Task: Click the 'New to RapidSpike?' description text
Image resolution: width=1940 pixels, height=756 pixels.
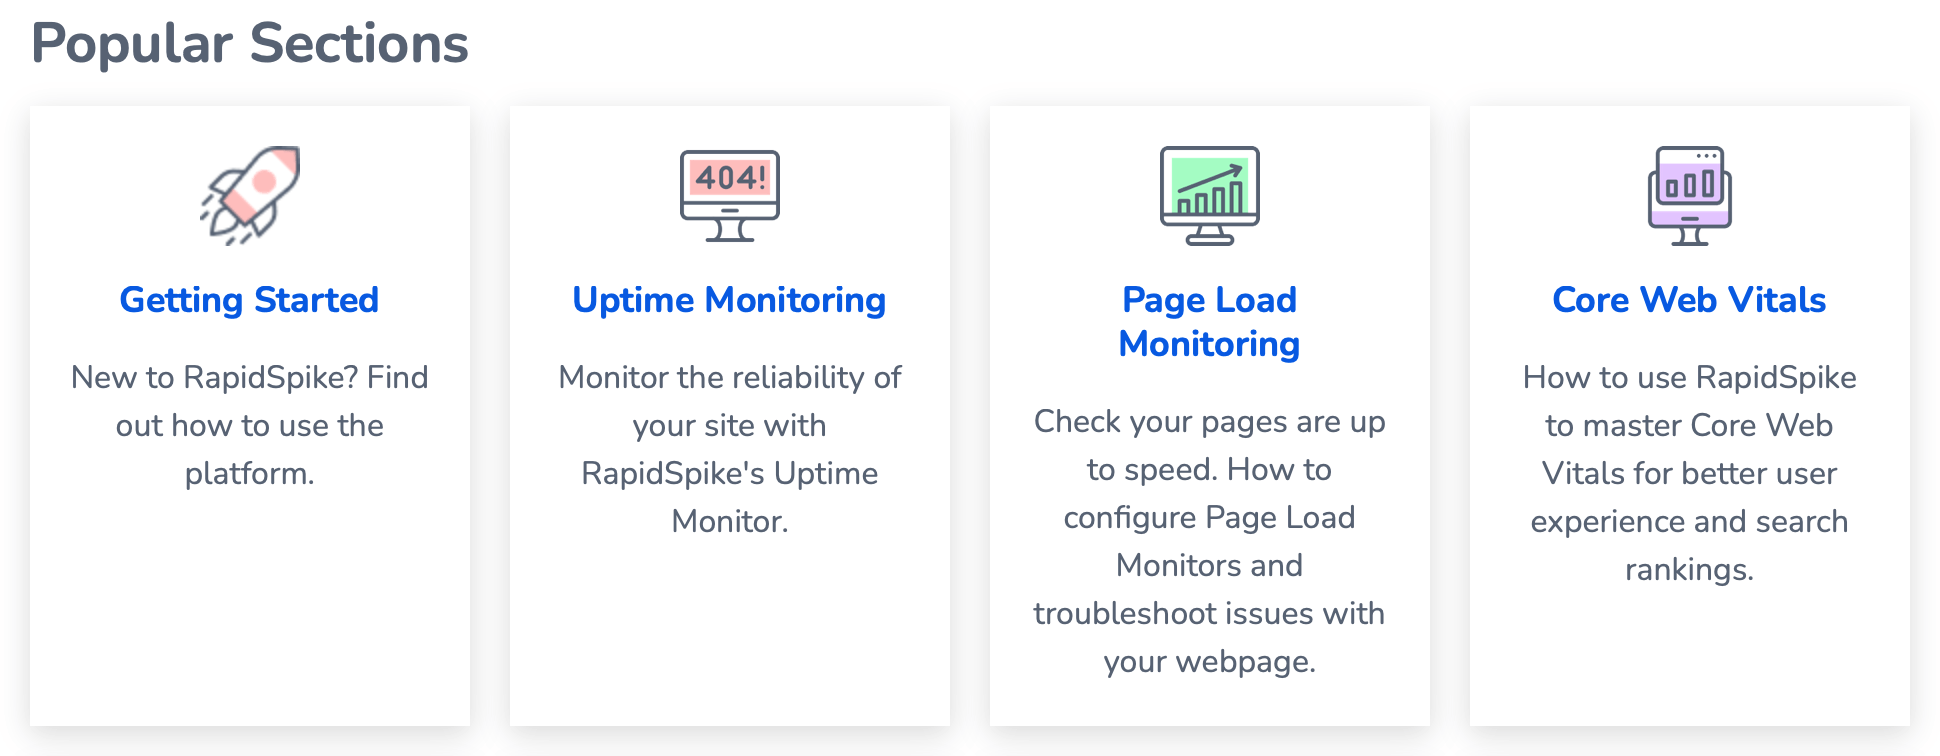Action: (250, 425)
